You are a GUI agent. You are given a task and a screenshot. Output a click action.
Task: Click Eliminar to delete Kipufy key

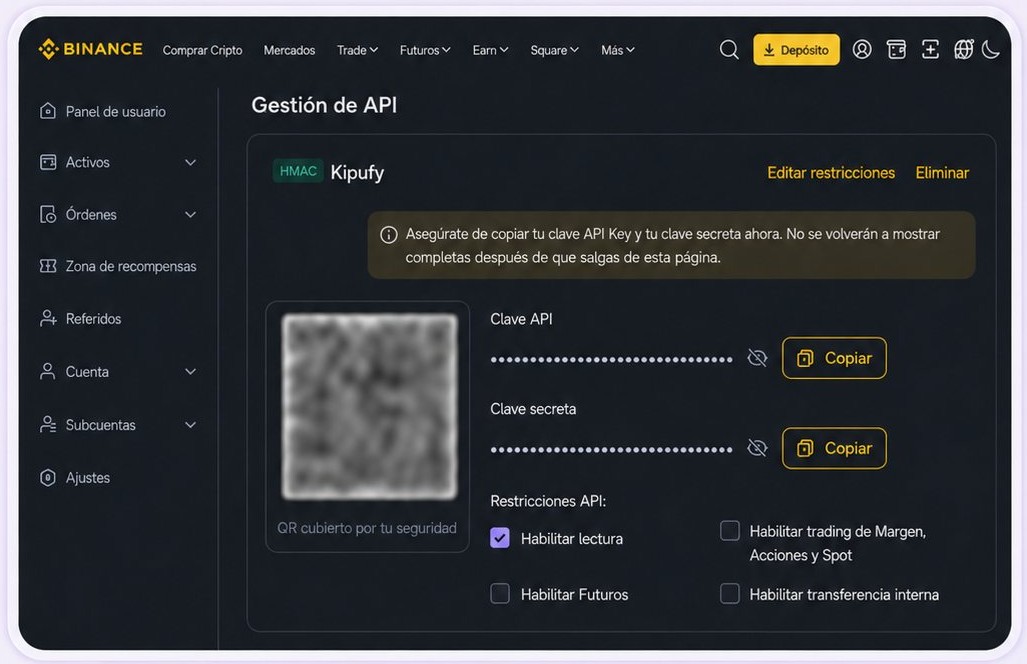942,172
